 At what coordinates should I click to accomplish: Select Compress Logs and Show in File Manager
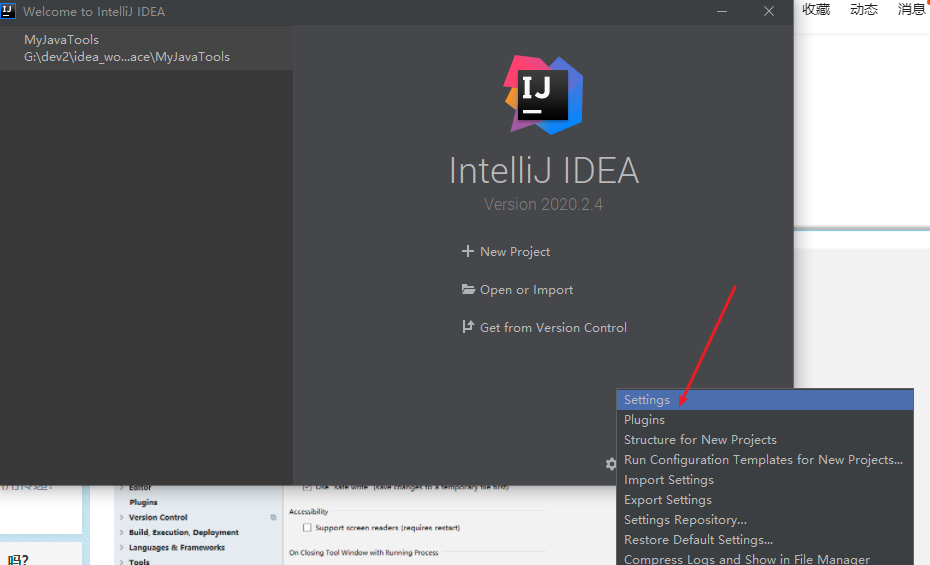pyautogui.click(x=765, y=558)
